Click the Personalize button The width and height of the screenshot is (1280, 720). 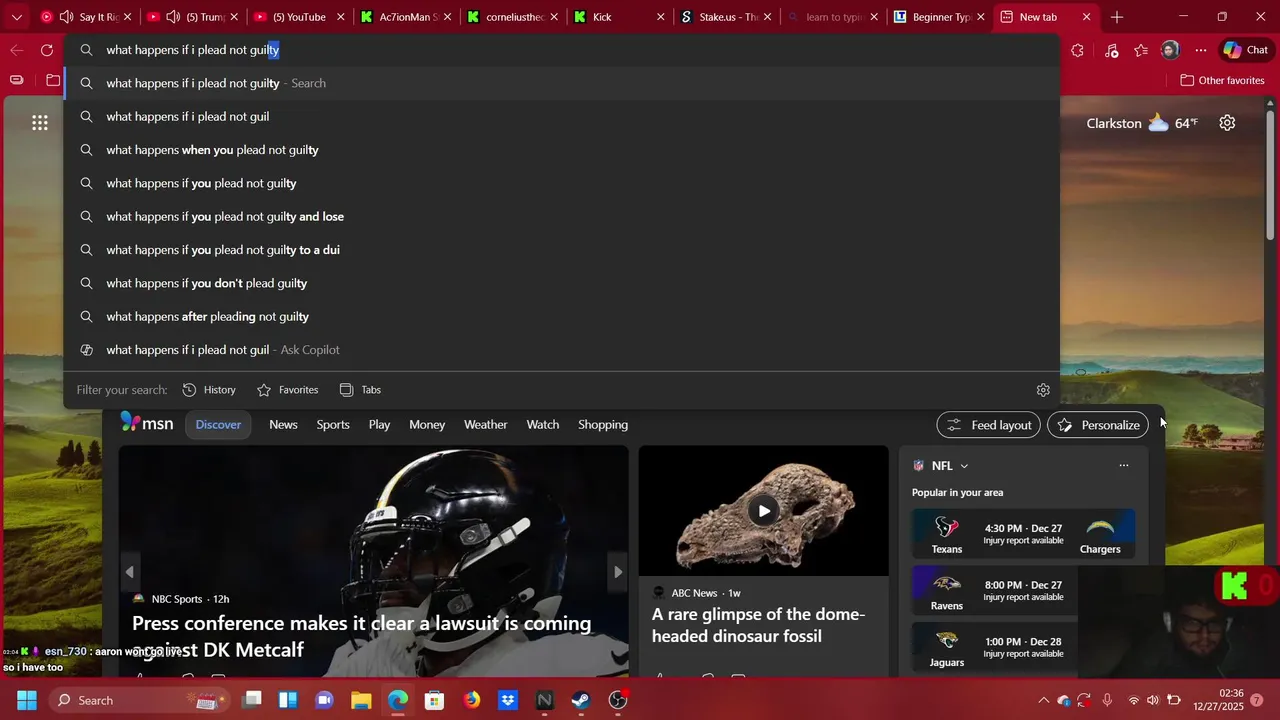[x=1098, y=425]
